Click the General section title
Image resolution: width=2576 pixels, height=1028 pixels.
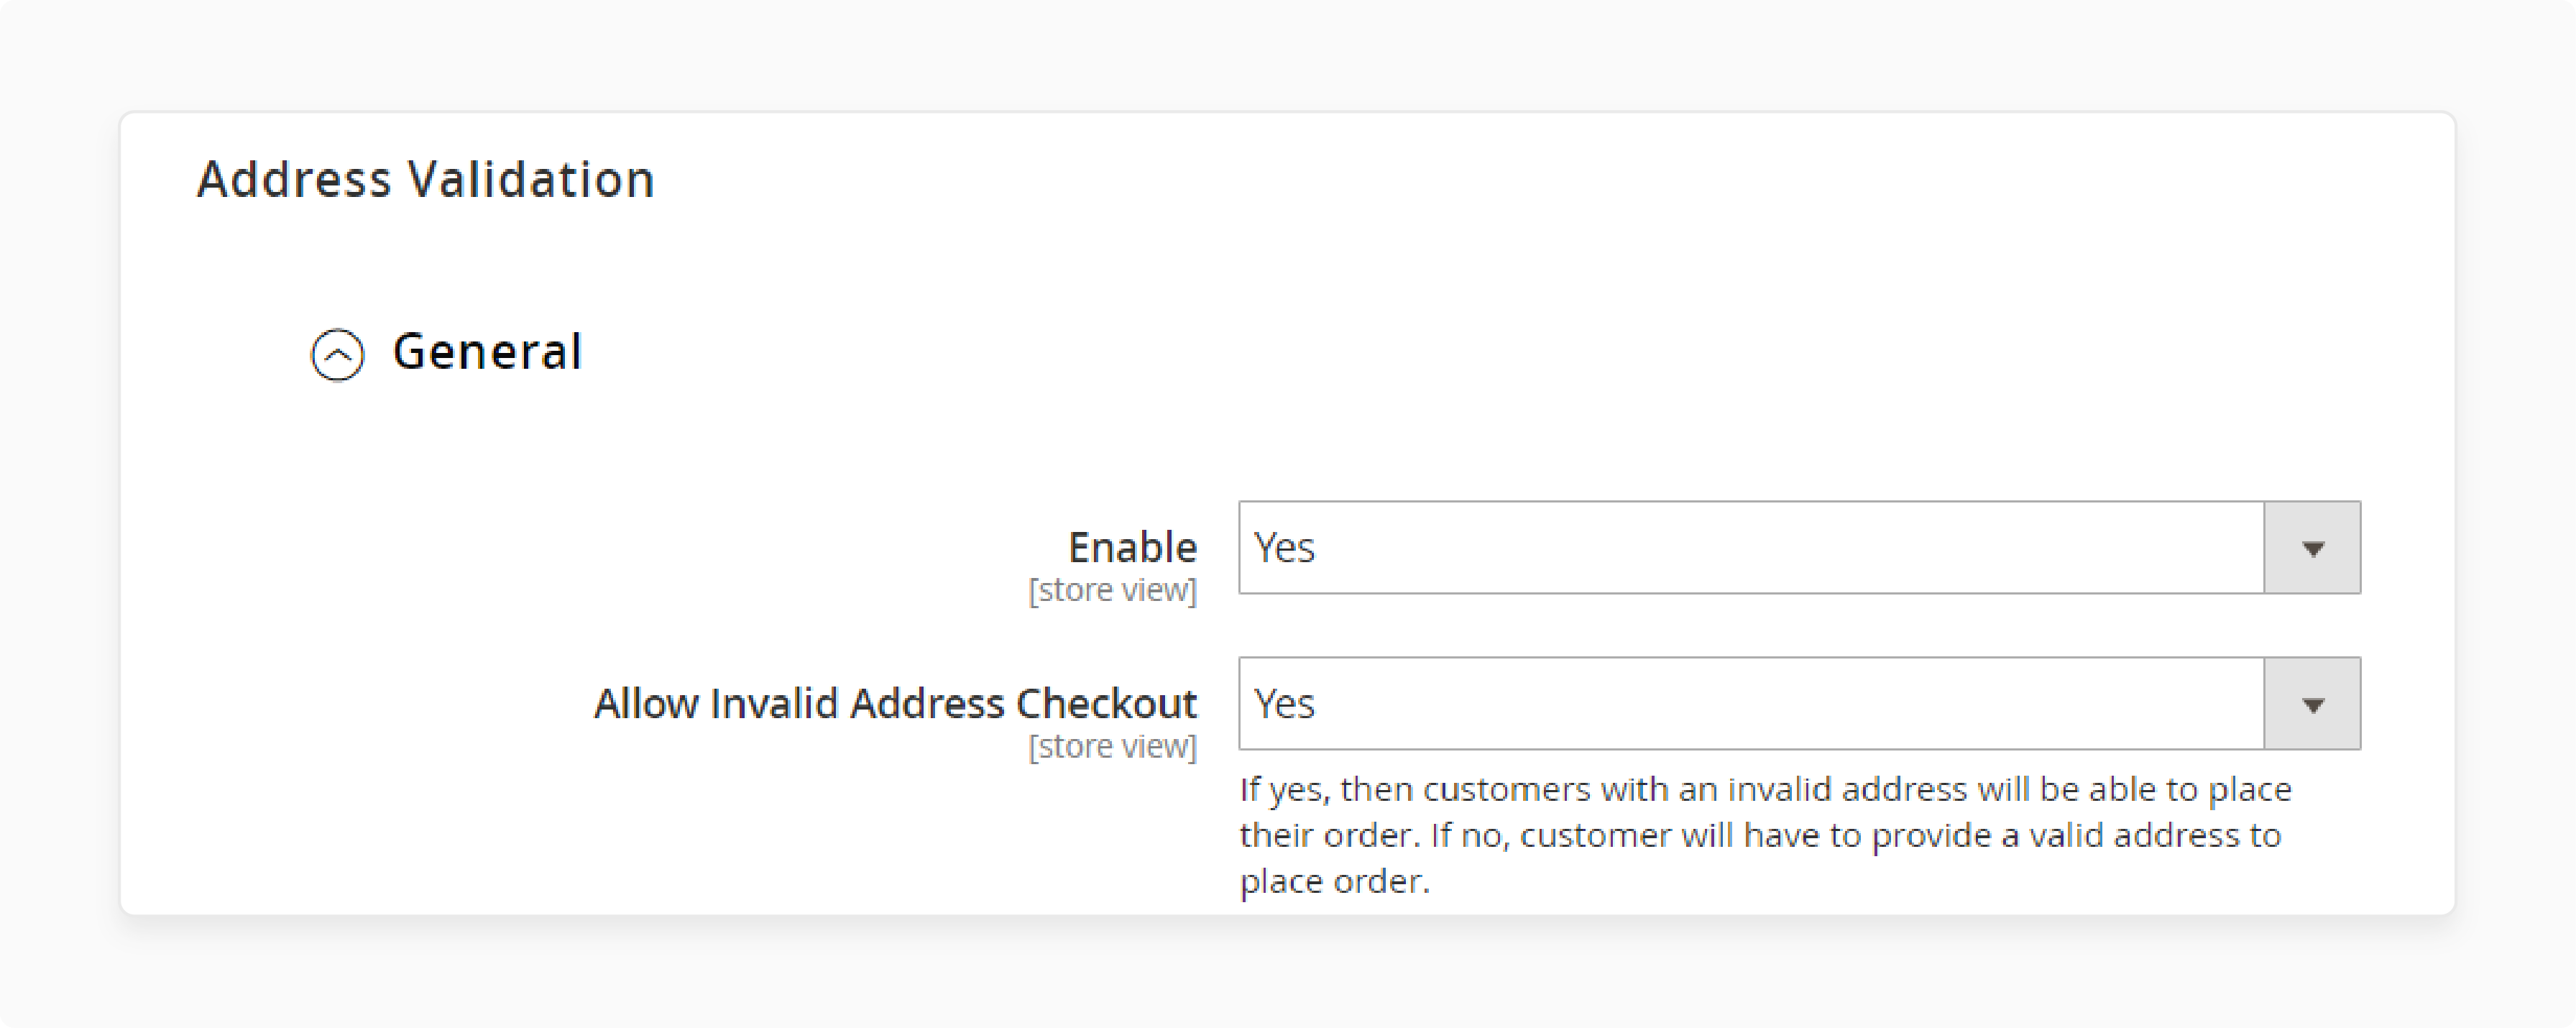click(489, 352)
